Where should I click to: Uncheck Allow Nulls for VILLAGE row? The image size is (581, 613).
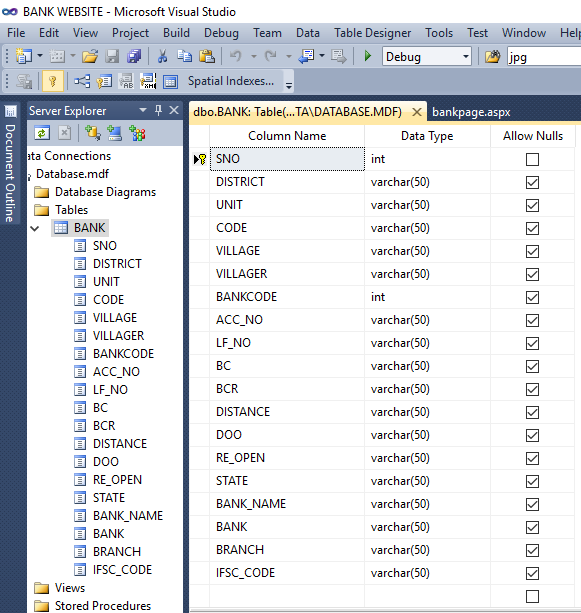(x=532, y=251)
